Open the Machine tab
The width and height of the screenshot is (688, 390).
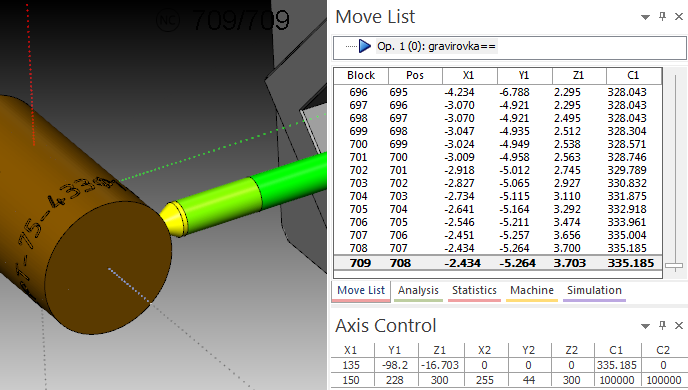click(532, 290)
